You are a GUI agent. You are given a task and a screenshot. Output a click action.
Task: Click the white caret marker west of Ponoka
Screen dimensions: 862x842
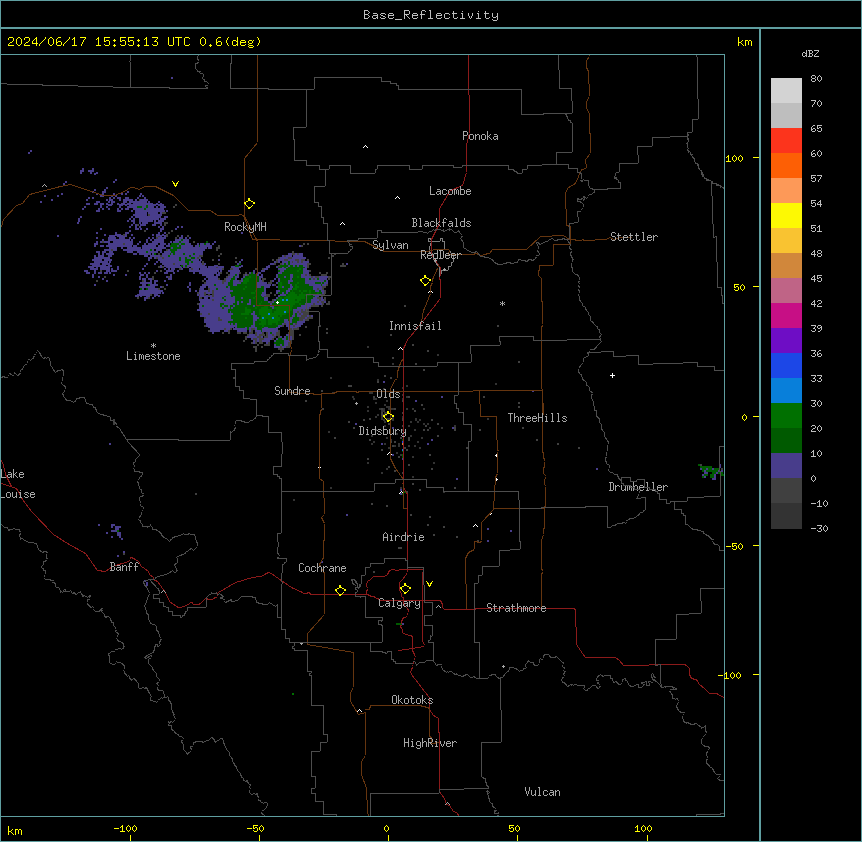[x=366, y=147]
